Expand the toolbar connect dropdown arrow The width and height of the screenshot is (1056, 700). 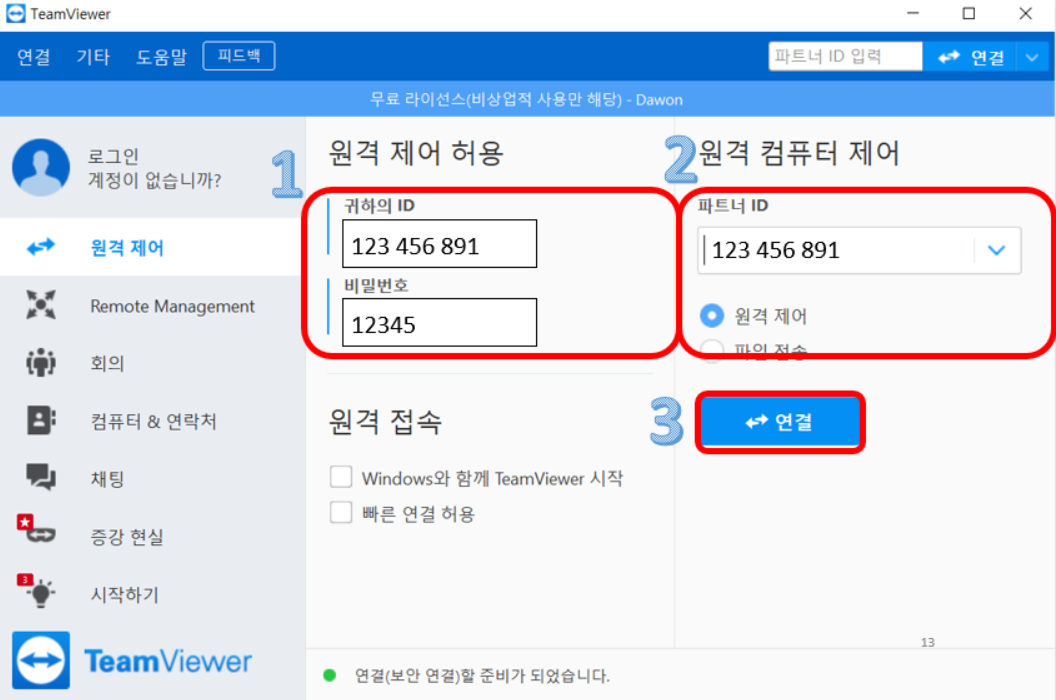coord(1032,57)
